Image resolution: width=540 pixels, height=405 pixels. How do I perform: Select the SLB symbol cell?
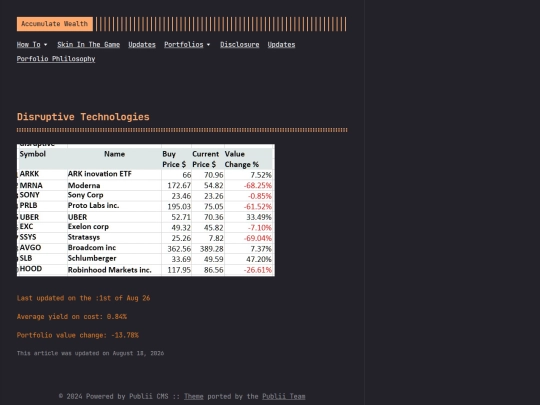(x=26, y=258)
